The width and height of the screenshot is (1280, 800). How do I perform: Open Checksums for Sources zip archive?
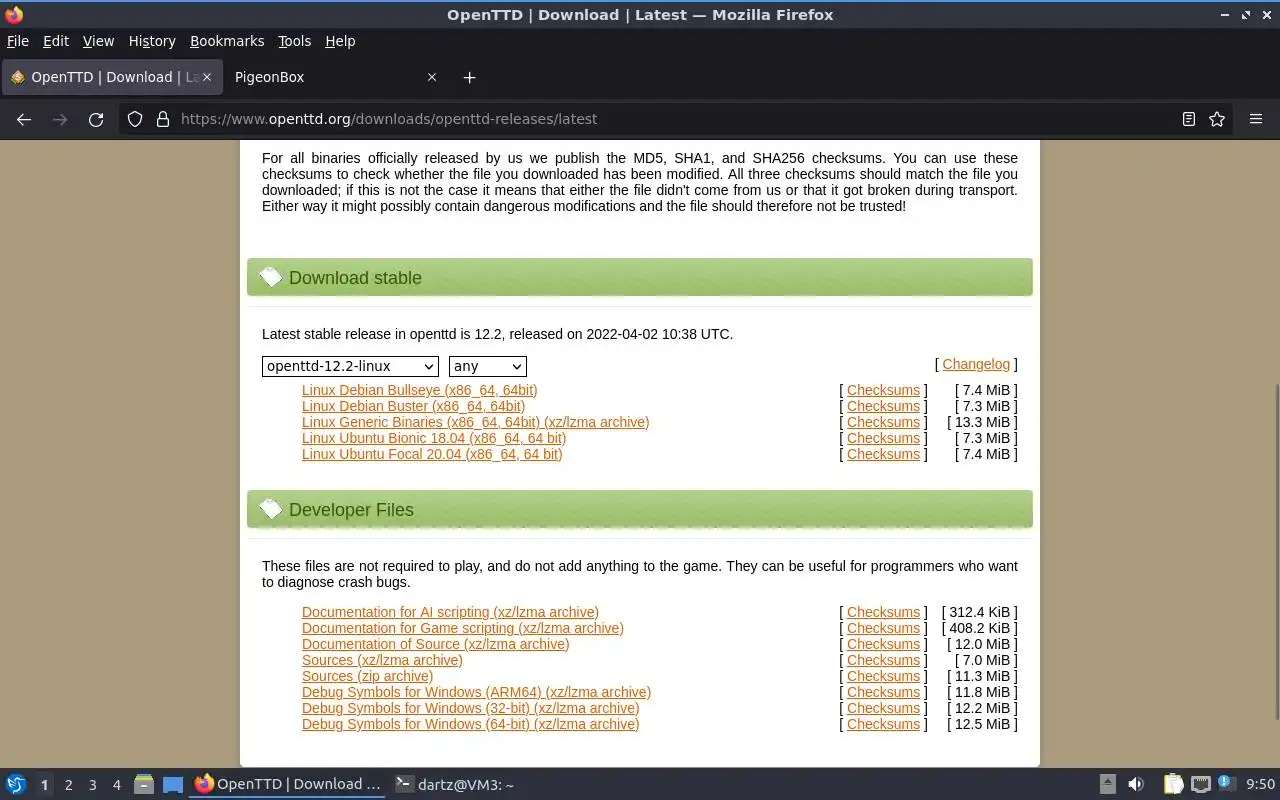tap(883, 676)
